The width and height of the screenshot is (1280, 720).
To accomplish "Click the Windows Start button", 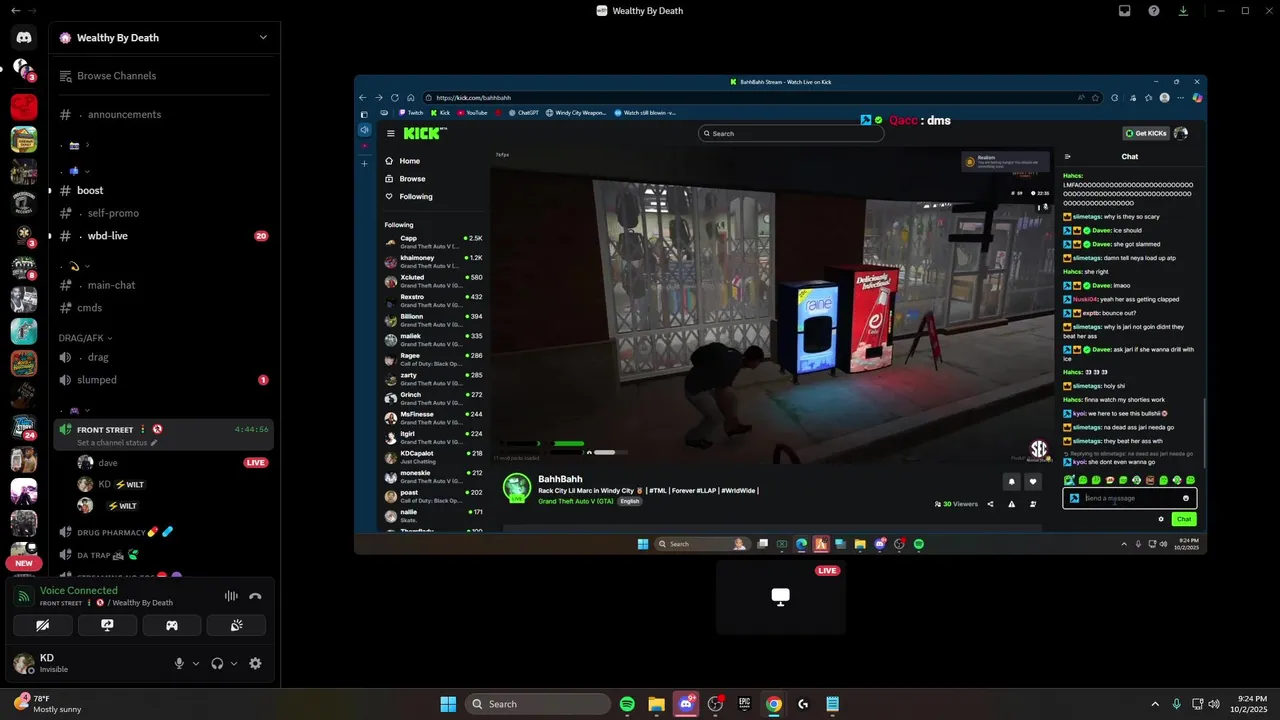I will point(448,704).
